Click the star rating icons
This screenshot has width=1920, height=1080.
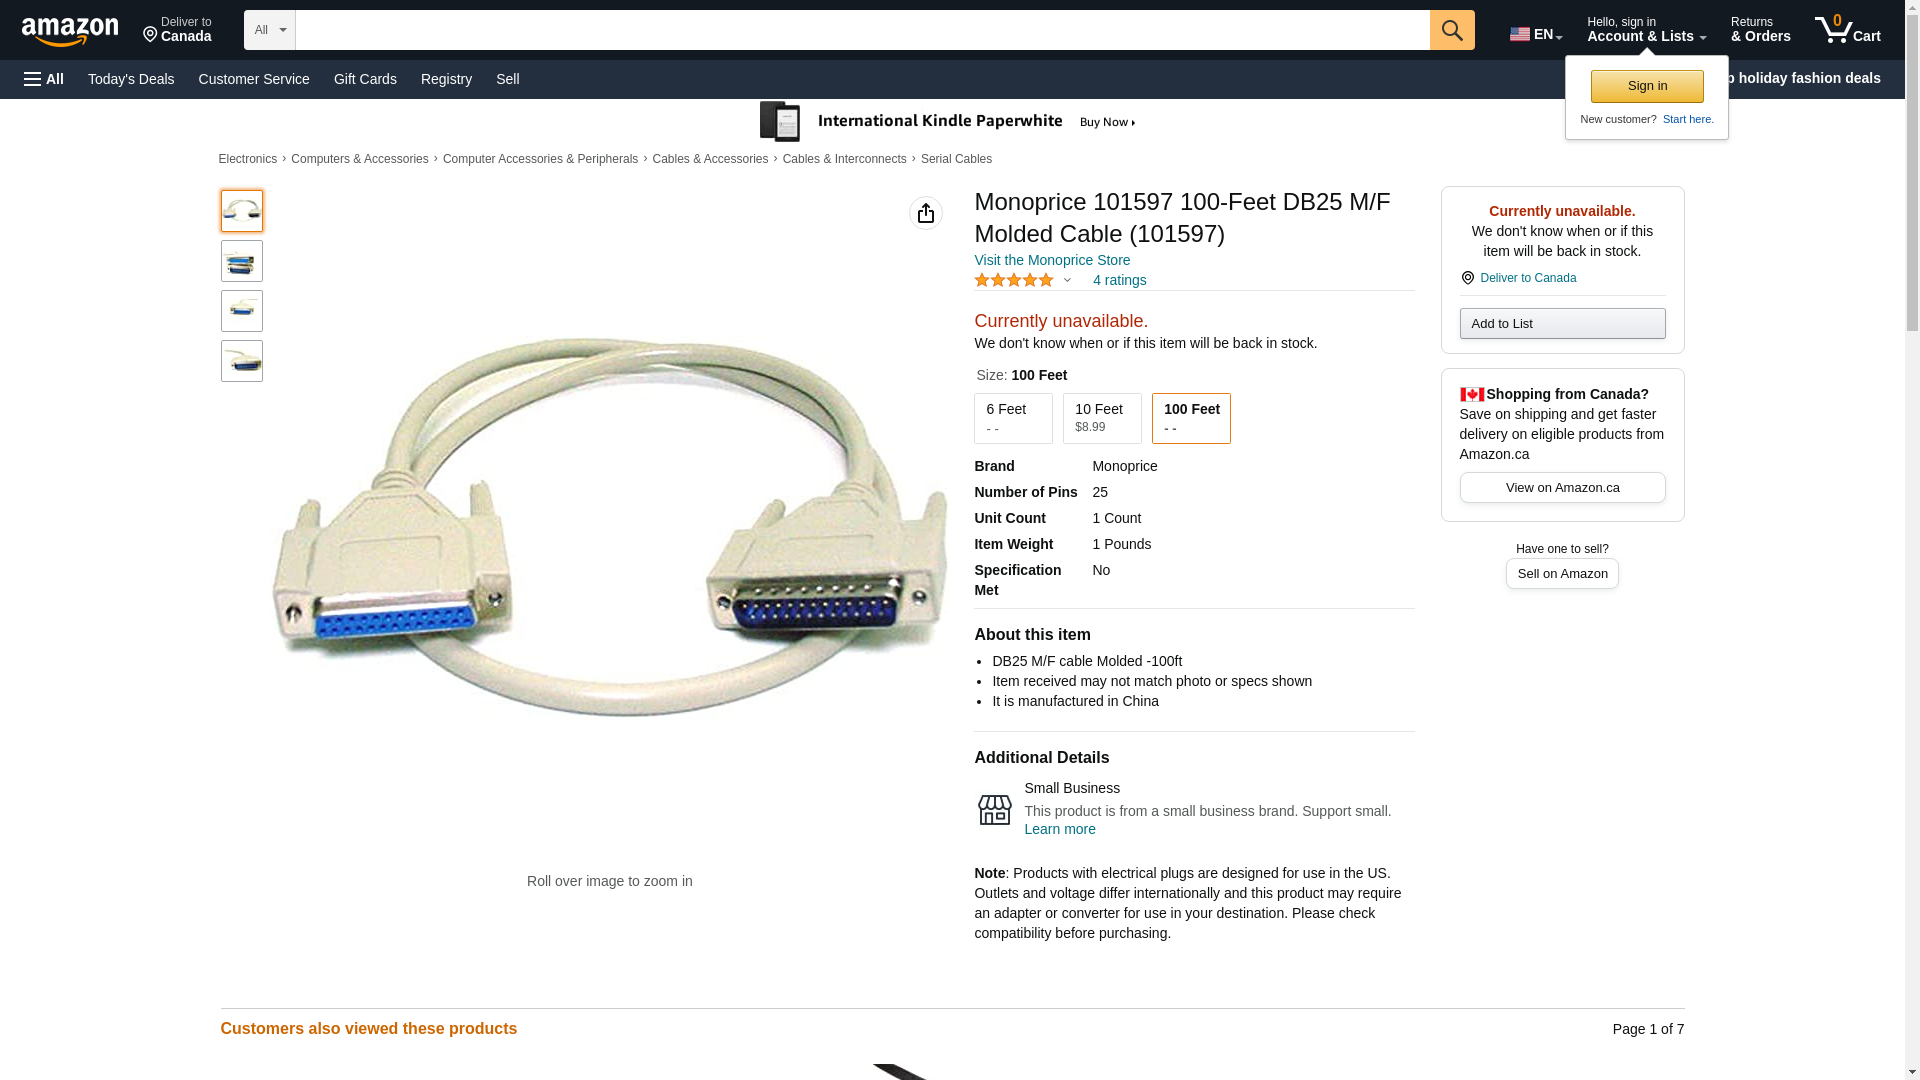(1014, 280)
